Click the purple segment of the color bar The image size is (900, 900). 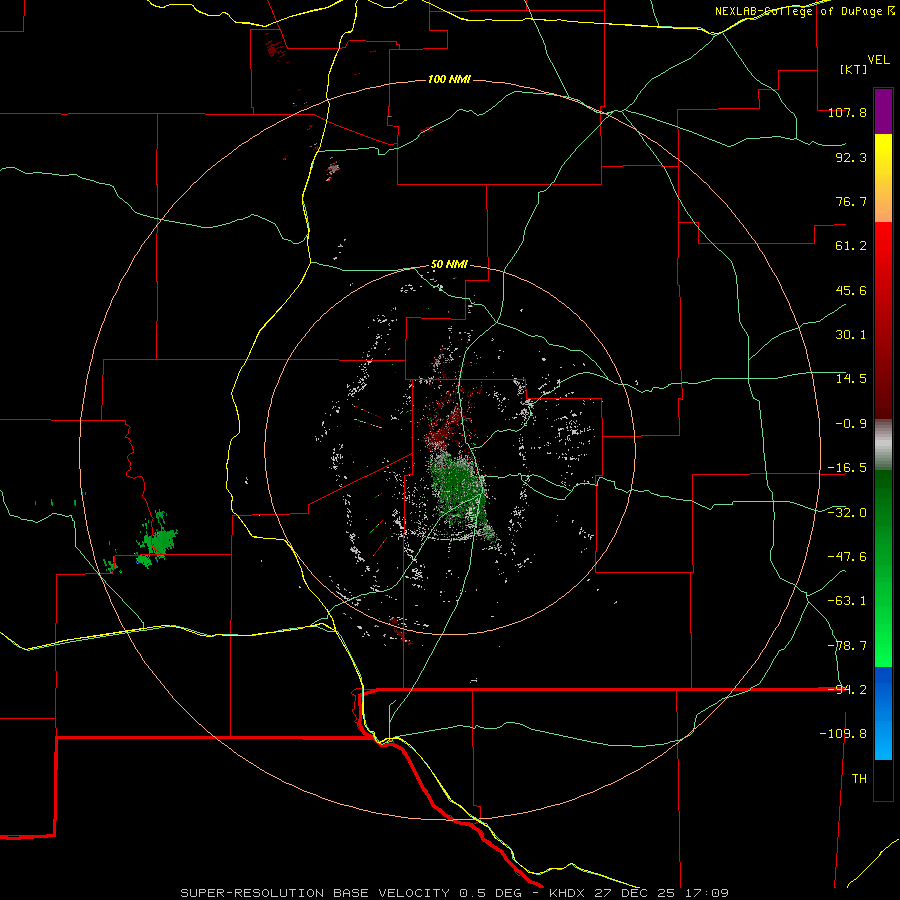point(883,111)
